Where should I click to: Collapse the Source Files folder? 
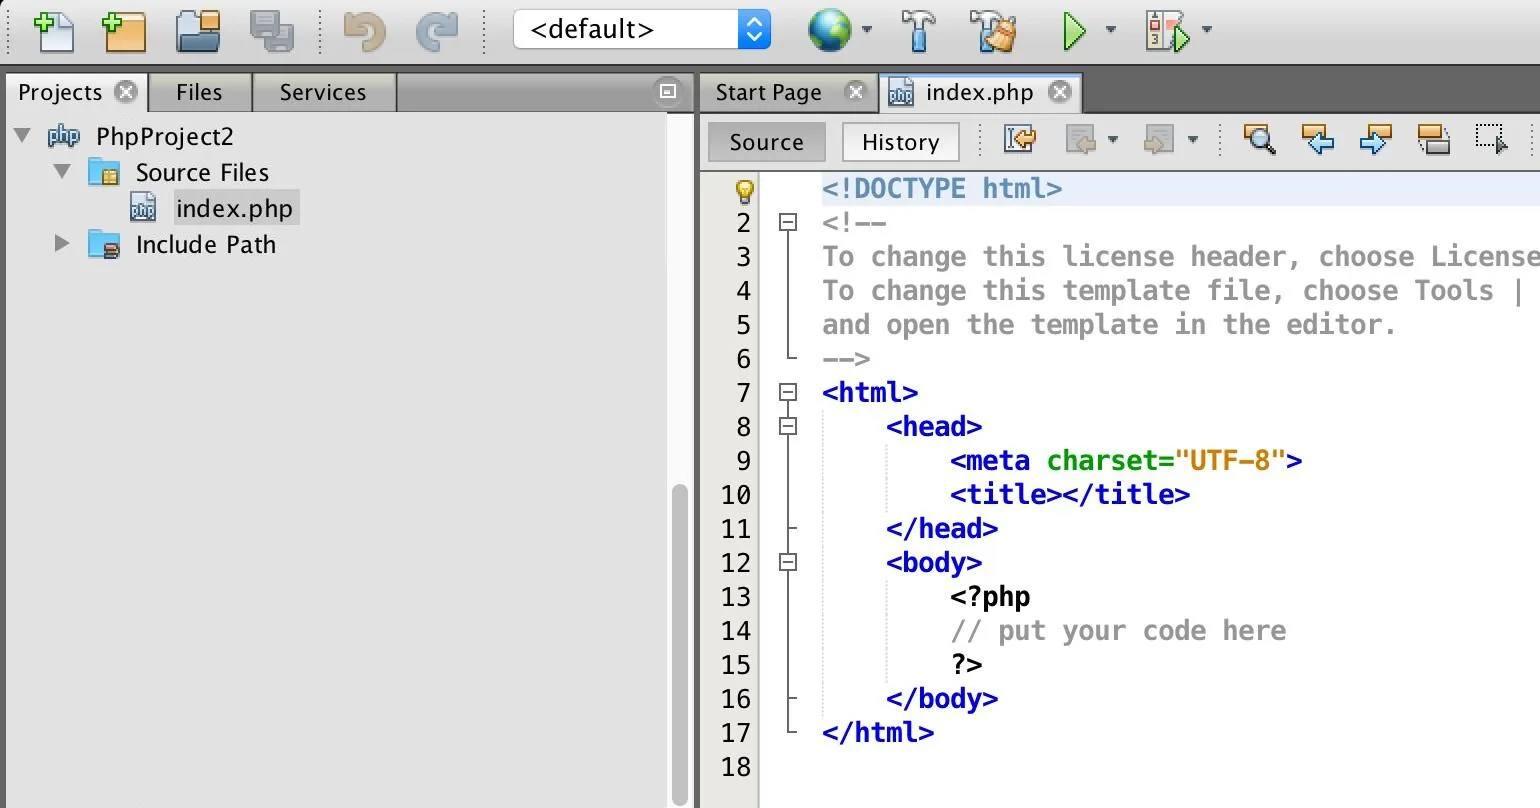(62, 171)
